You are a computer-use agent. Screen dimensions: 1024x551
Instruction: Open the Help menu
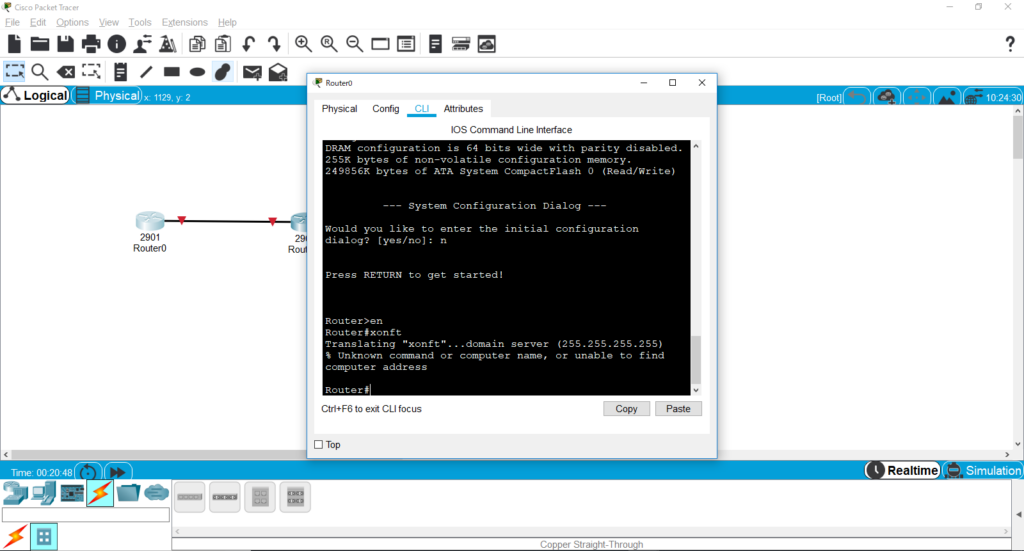227,22
